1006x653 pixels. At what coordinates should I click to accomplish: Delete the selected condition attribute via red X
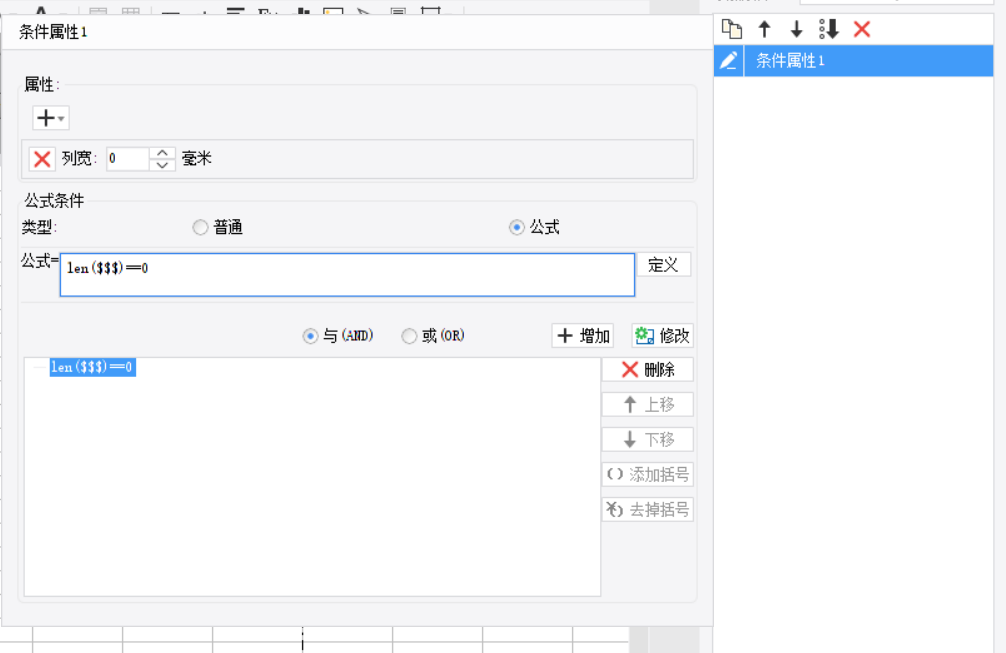point(862,29)
